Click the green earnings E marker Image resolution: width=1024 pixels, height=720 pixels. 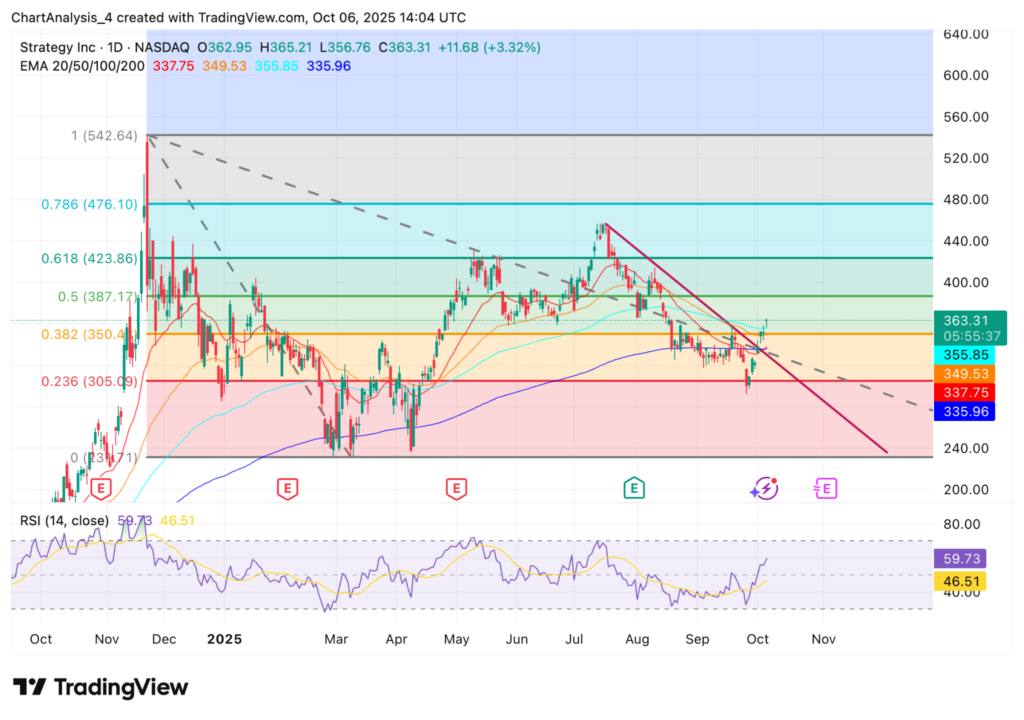632,488
